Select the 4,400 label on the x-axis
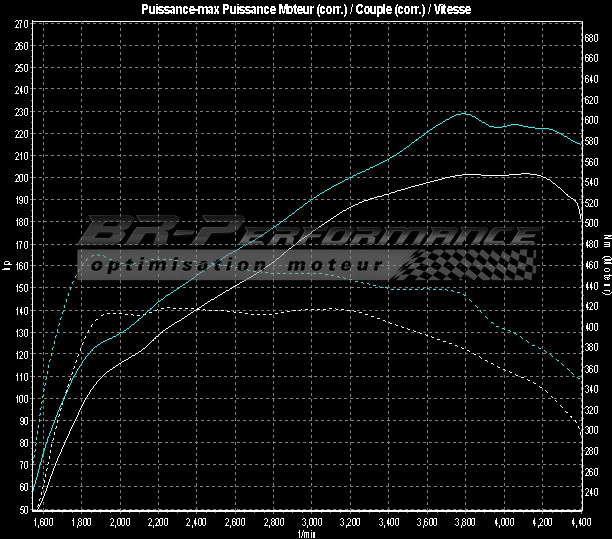This screenshot has width=612, height=539. [580, 522]
